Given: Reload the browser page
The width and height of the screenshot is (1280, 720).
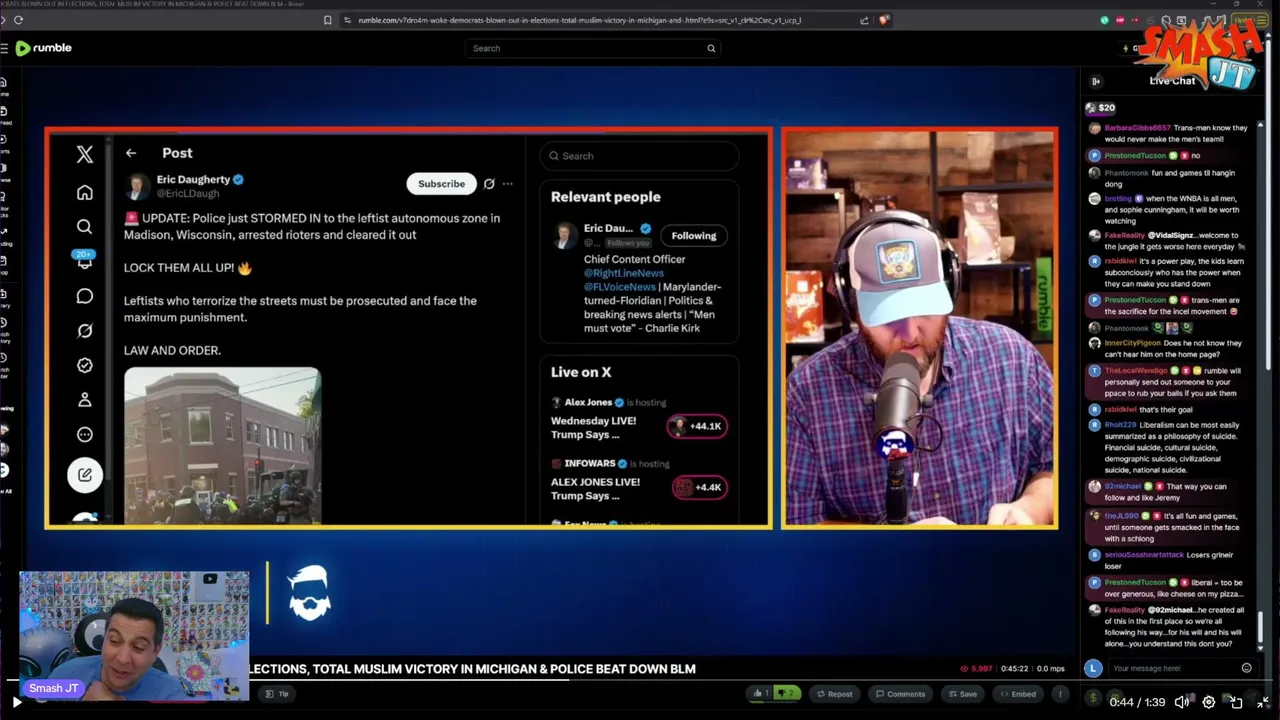Looking at the screenshot, I should pos(18,20).
